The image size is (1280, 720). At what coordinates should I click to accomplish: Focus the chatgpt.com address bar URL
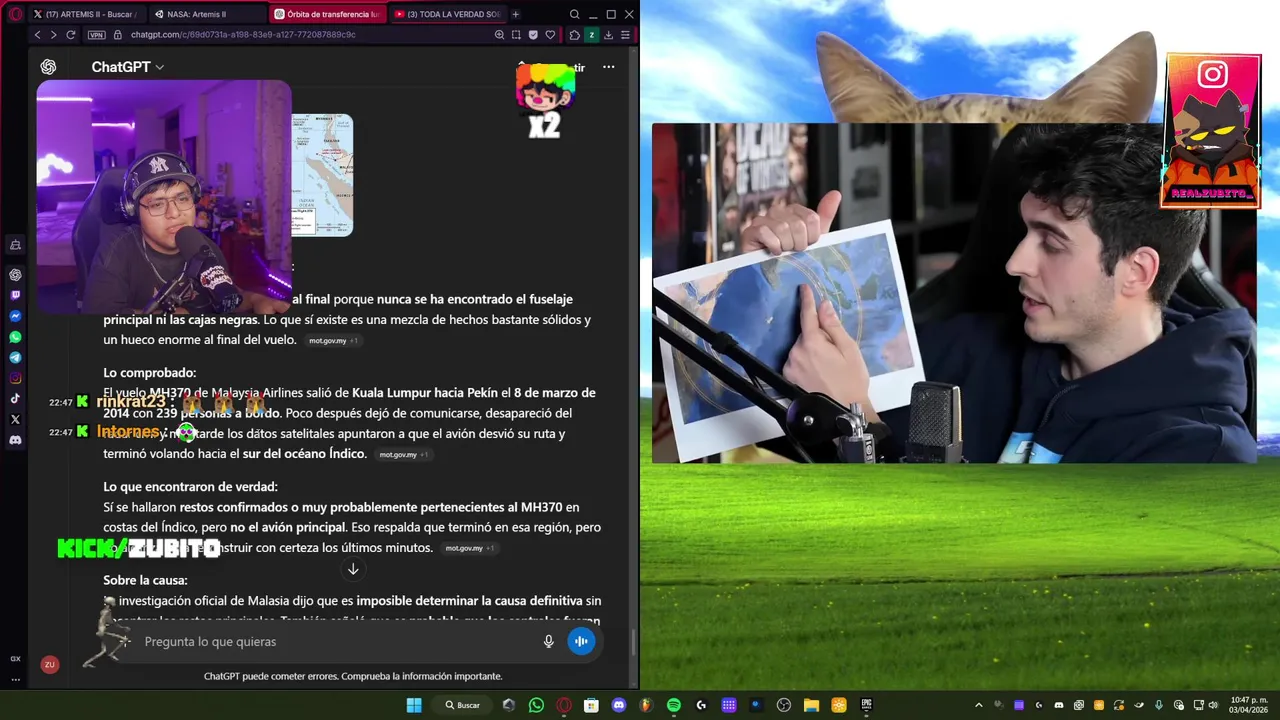pos(243,34)
